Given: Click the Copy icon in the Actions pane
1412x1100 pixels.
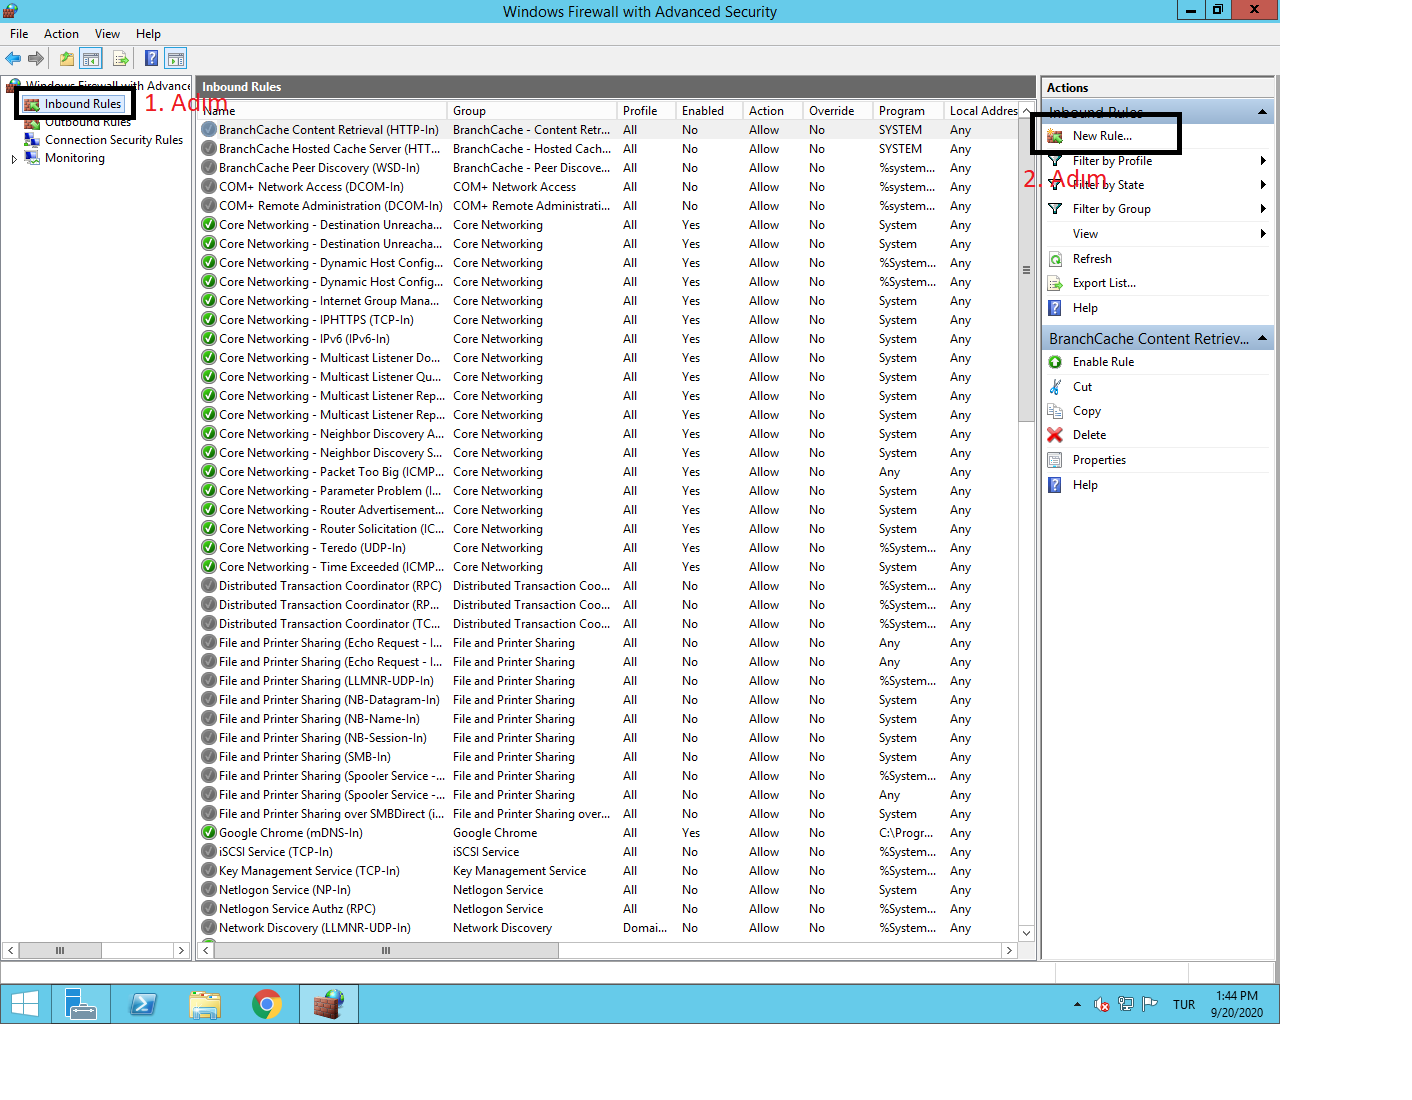Looking at the screenshot, I should point(1055,411).
